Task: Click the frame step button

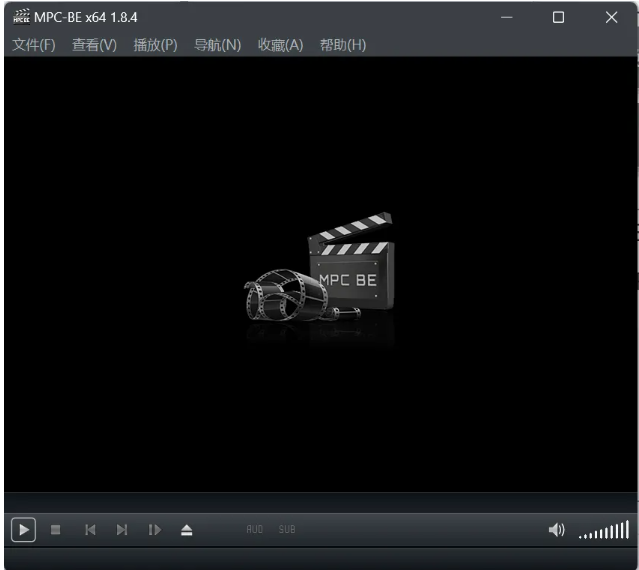Action: [154, 530]
